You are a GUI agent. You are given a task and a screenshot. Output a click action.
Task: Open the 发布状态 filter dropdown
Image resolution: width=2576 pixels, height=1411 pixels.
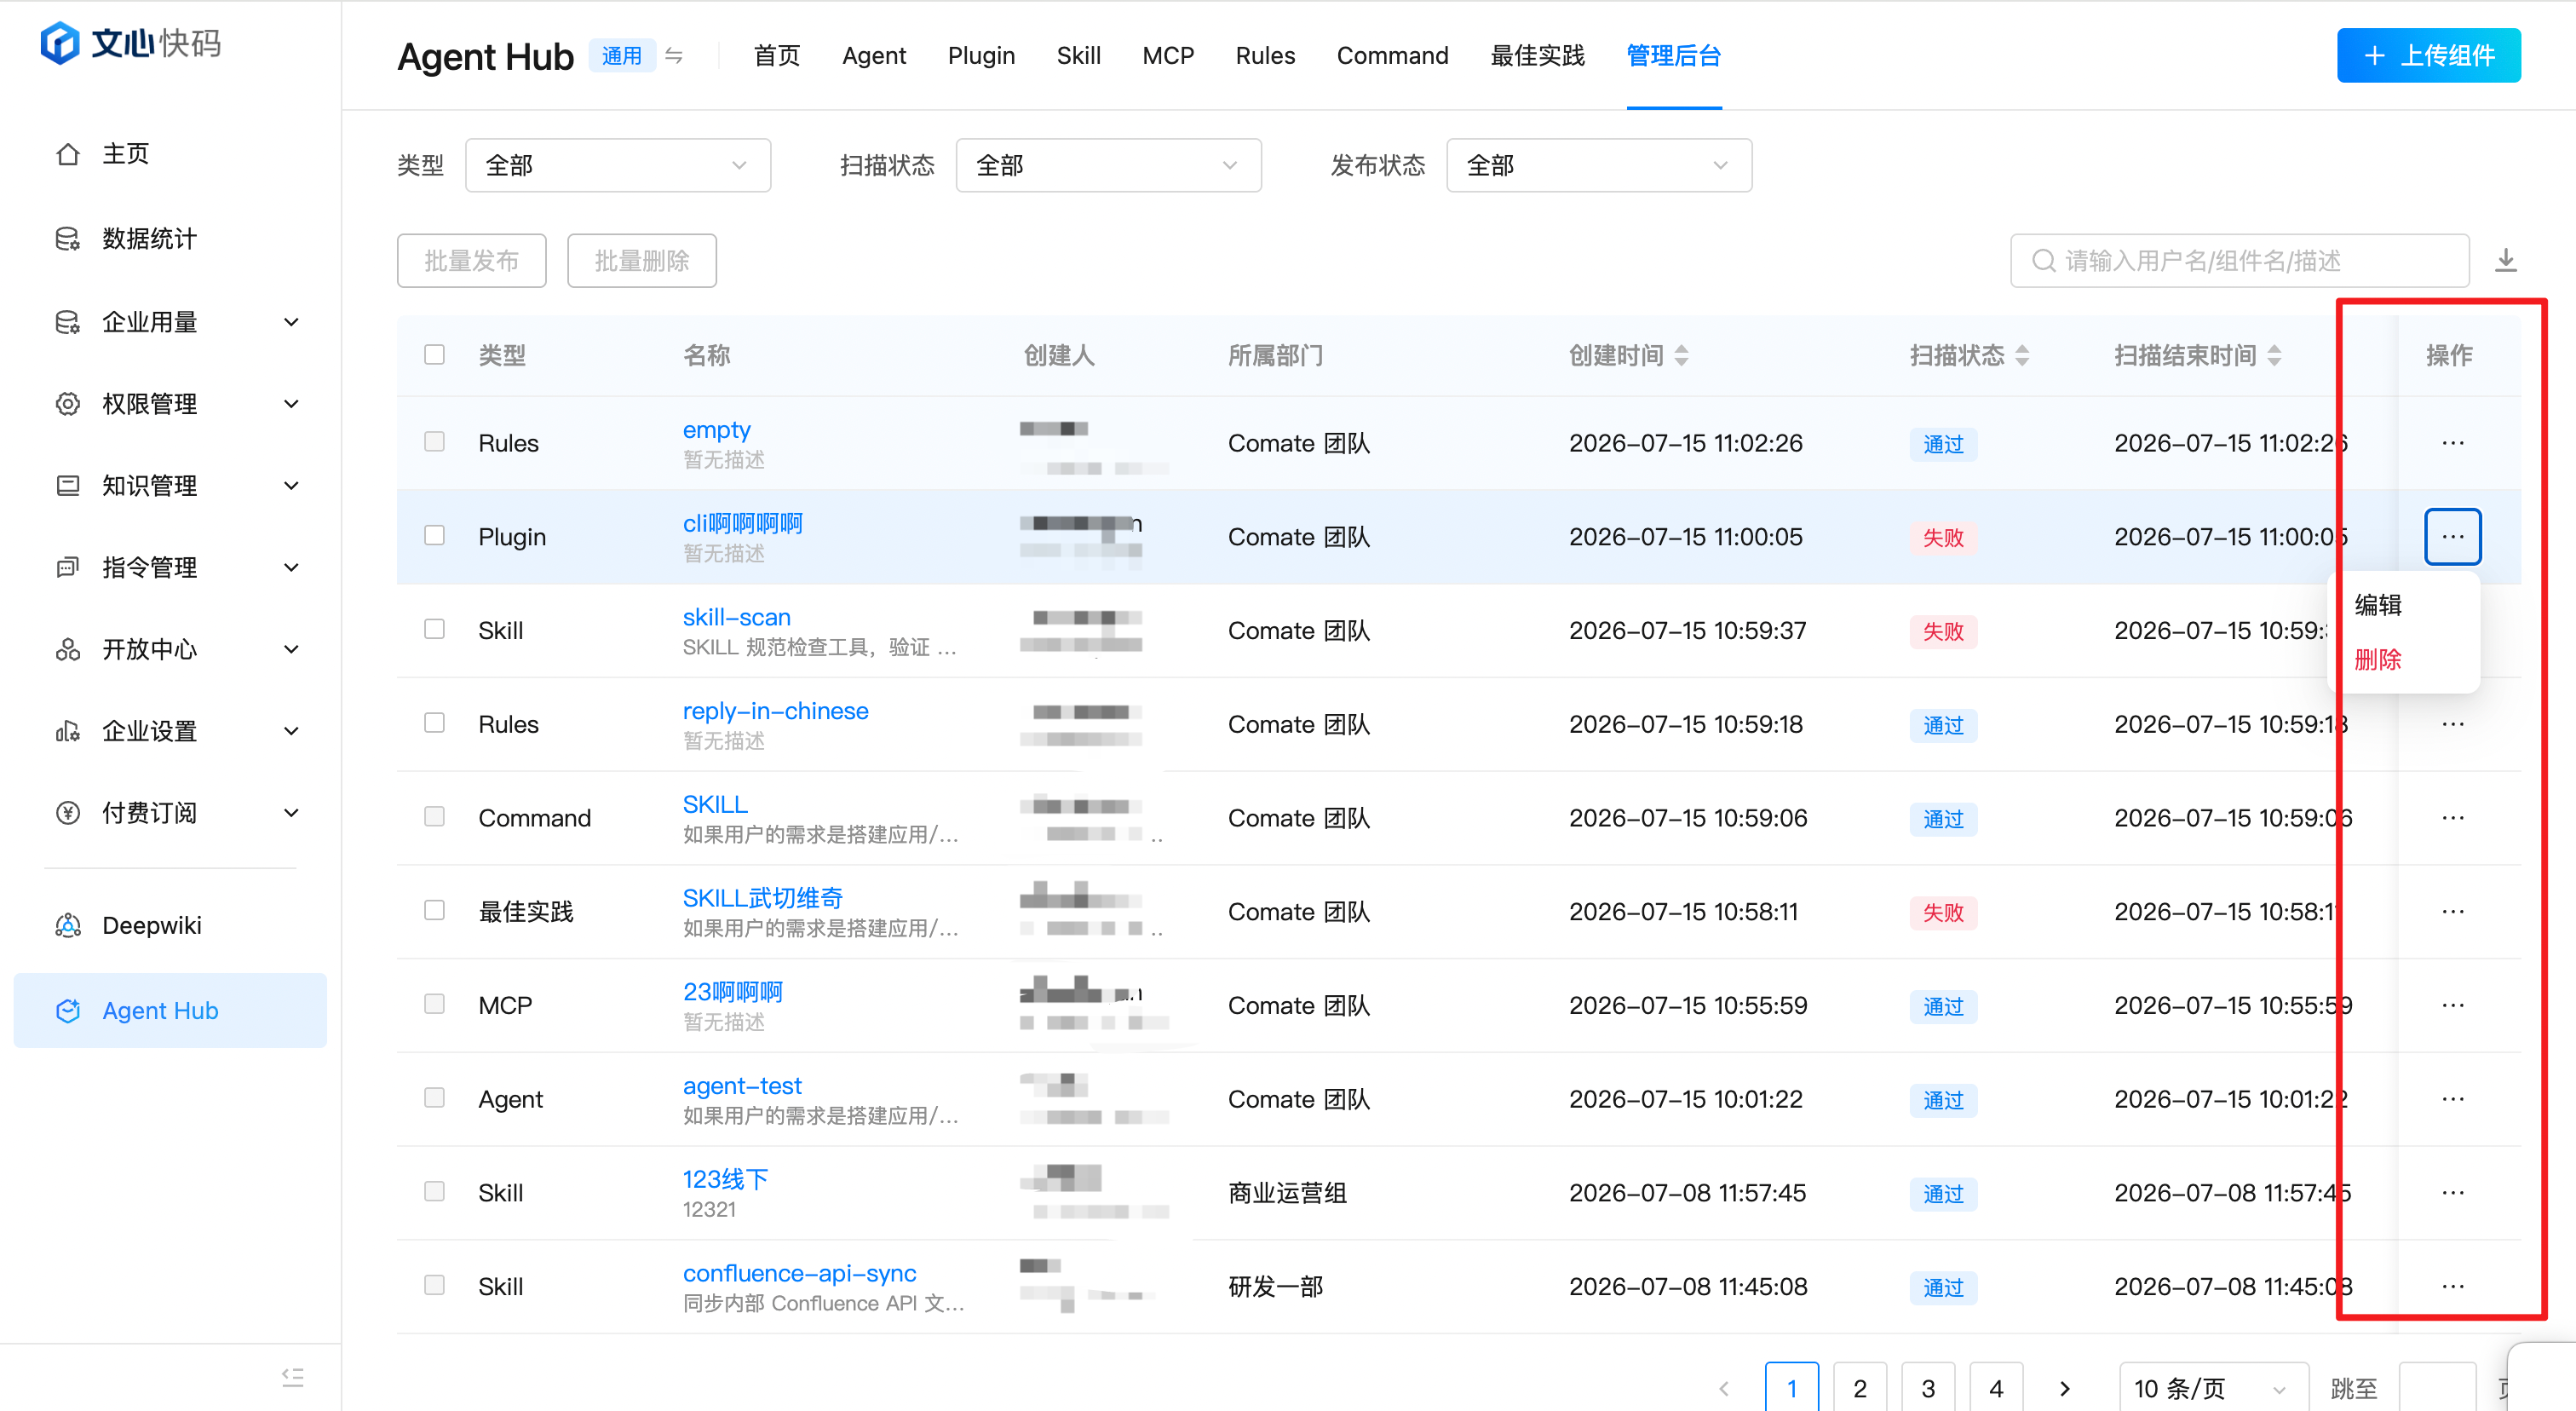tap(1599, 165)
